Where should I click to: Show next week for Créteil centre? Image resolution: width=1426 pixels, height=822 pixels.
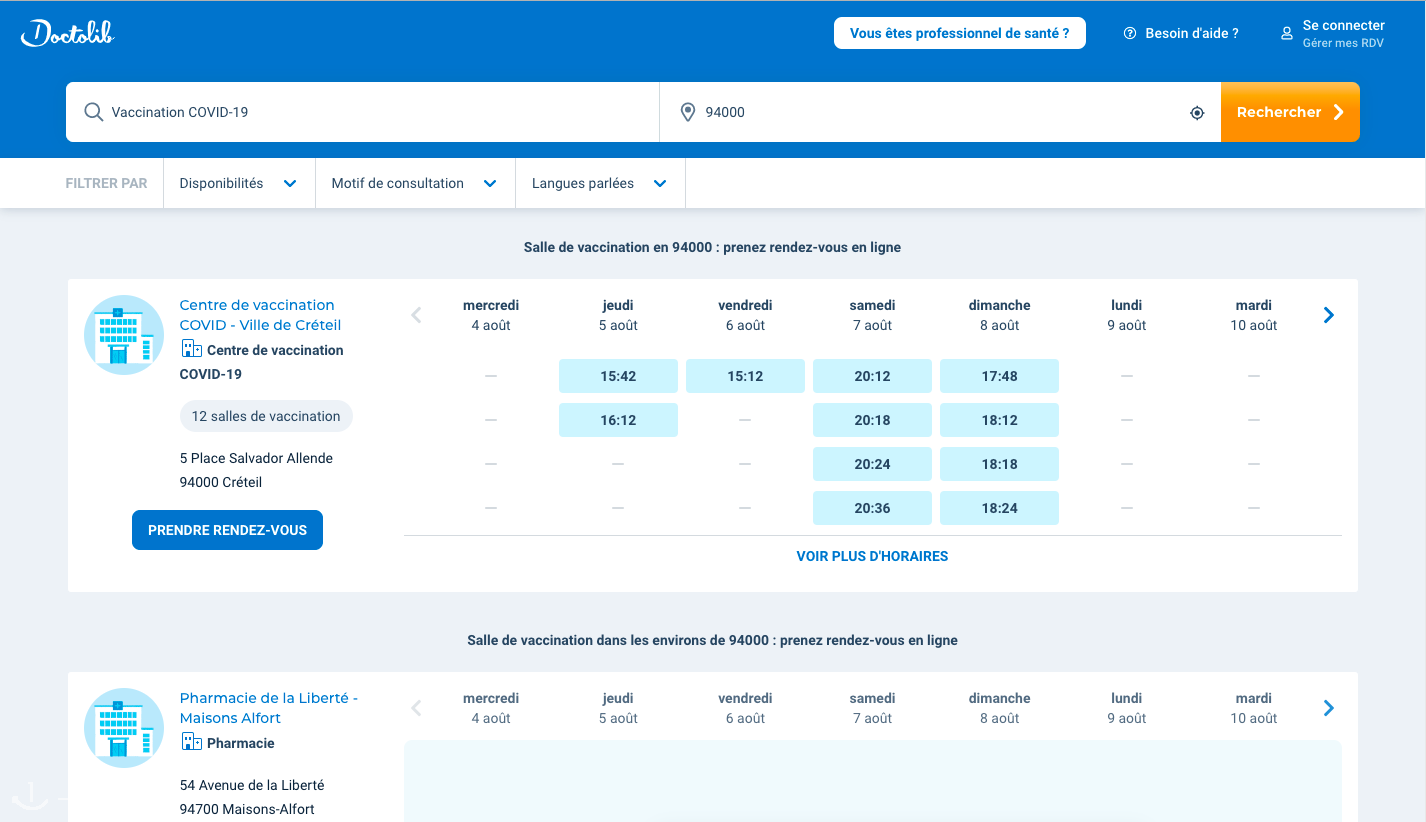click(x=1329, y=315)
